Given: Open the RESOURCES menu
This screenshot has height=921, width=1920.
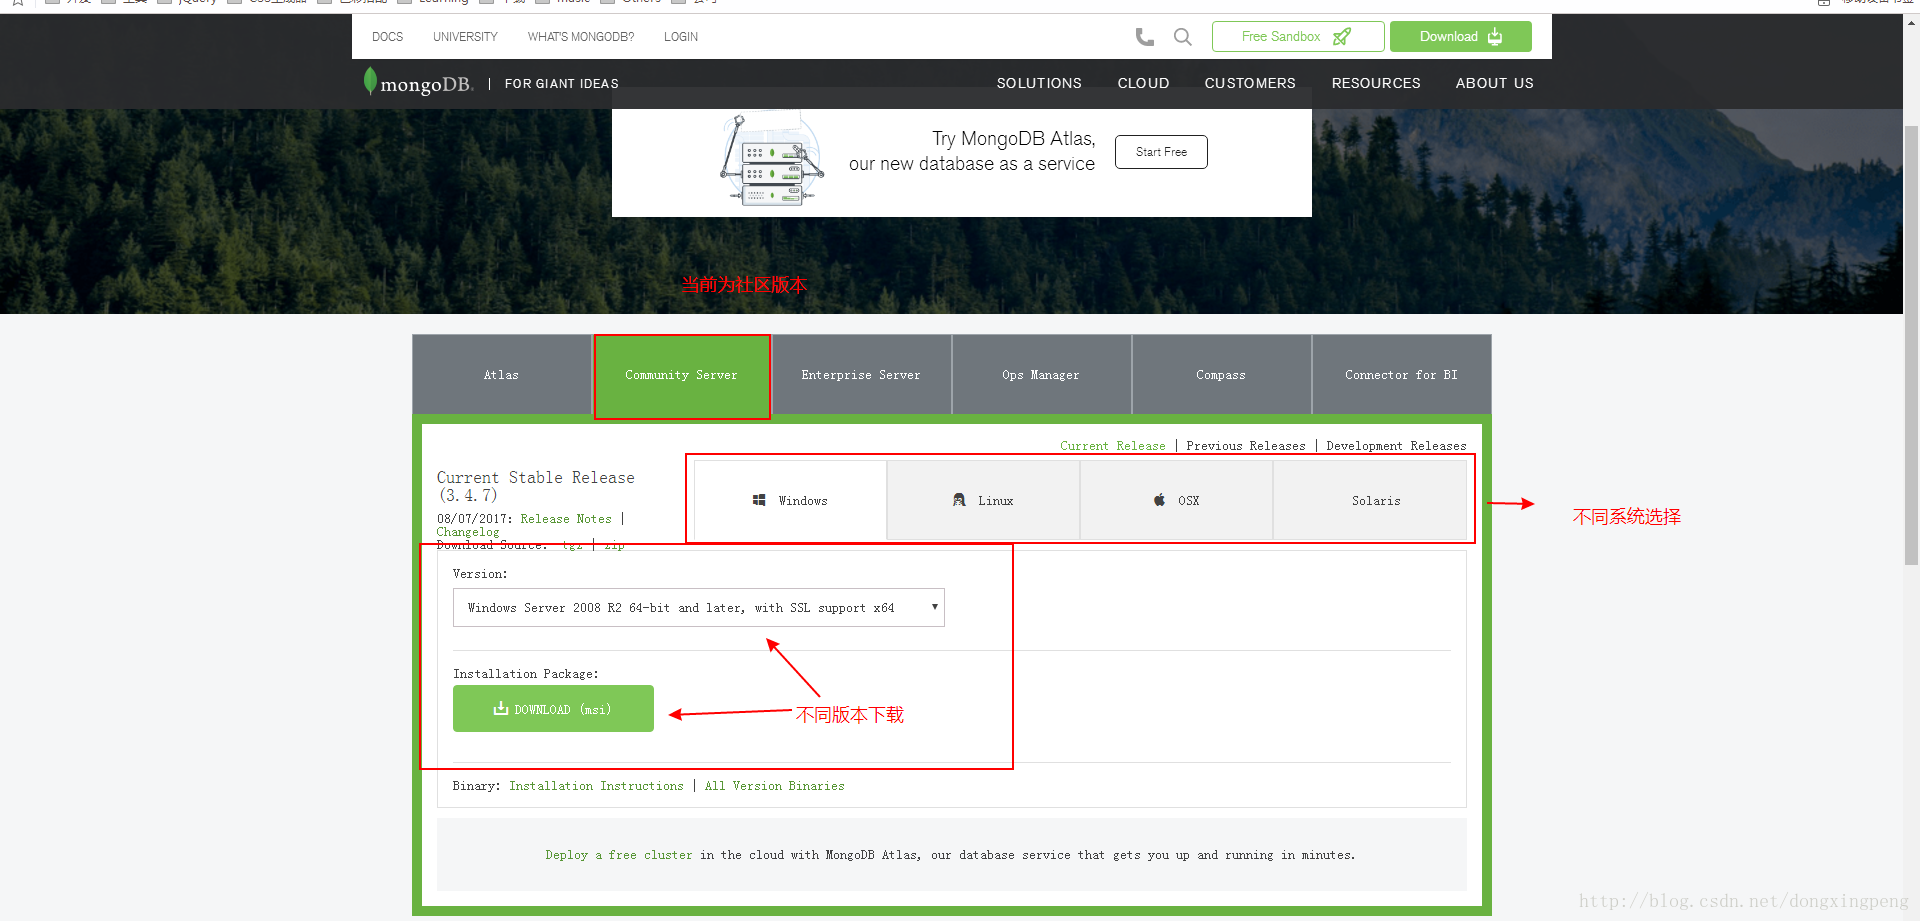Looking at the screenshot, I should pyautogui.click(x=1376, y=83).
